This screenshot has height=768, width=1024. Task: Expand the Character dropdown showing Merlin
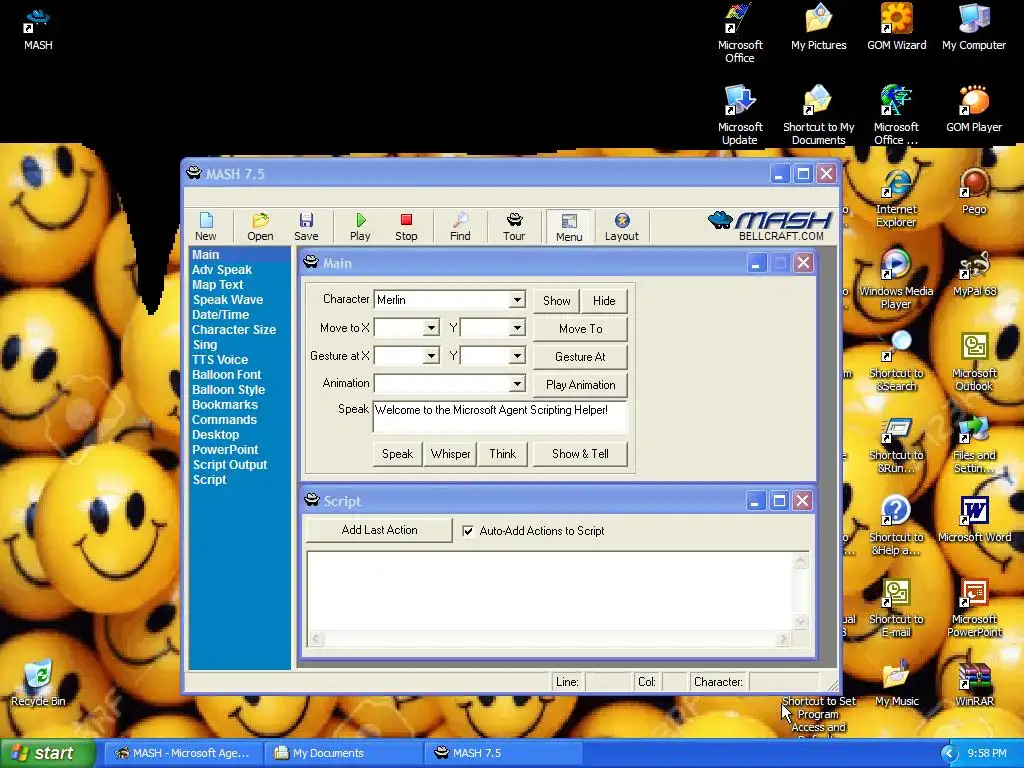click(x=517, y=300)
